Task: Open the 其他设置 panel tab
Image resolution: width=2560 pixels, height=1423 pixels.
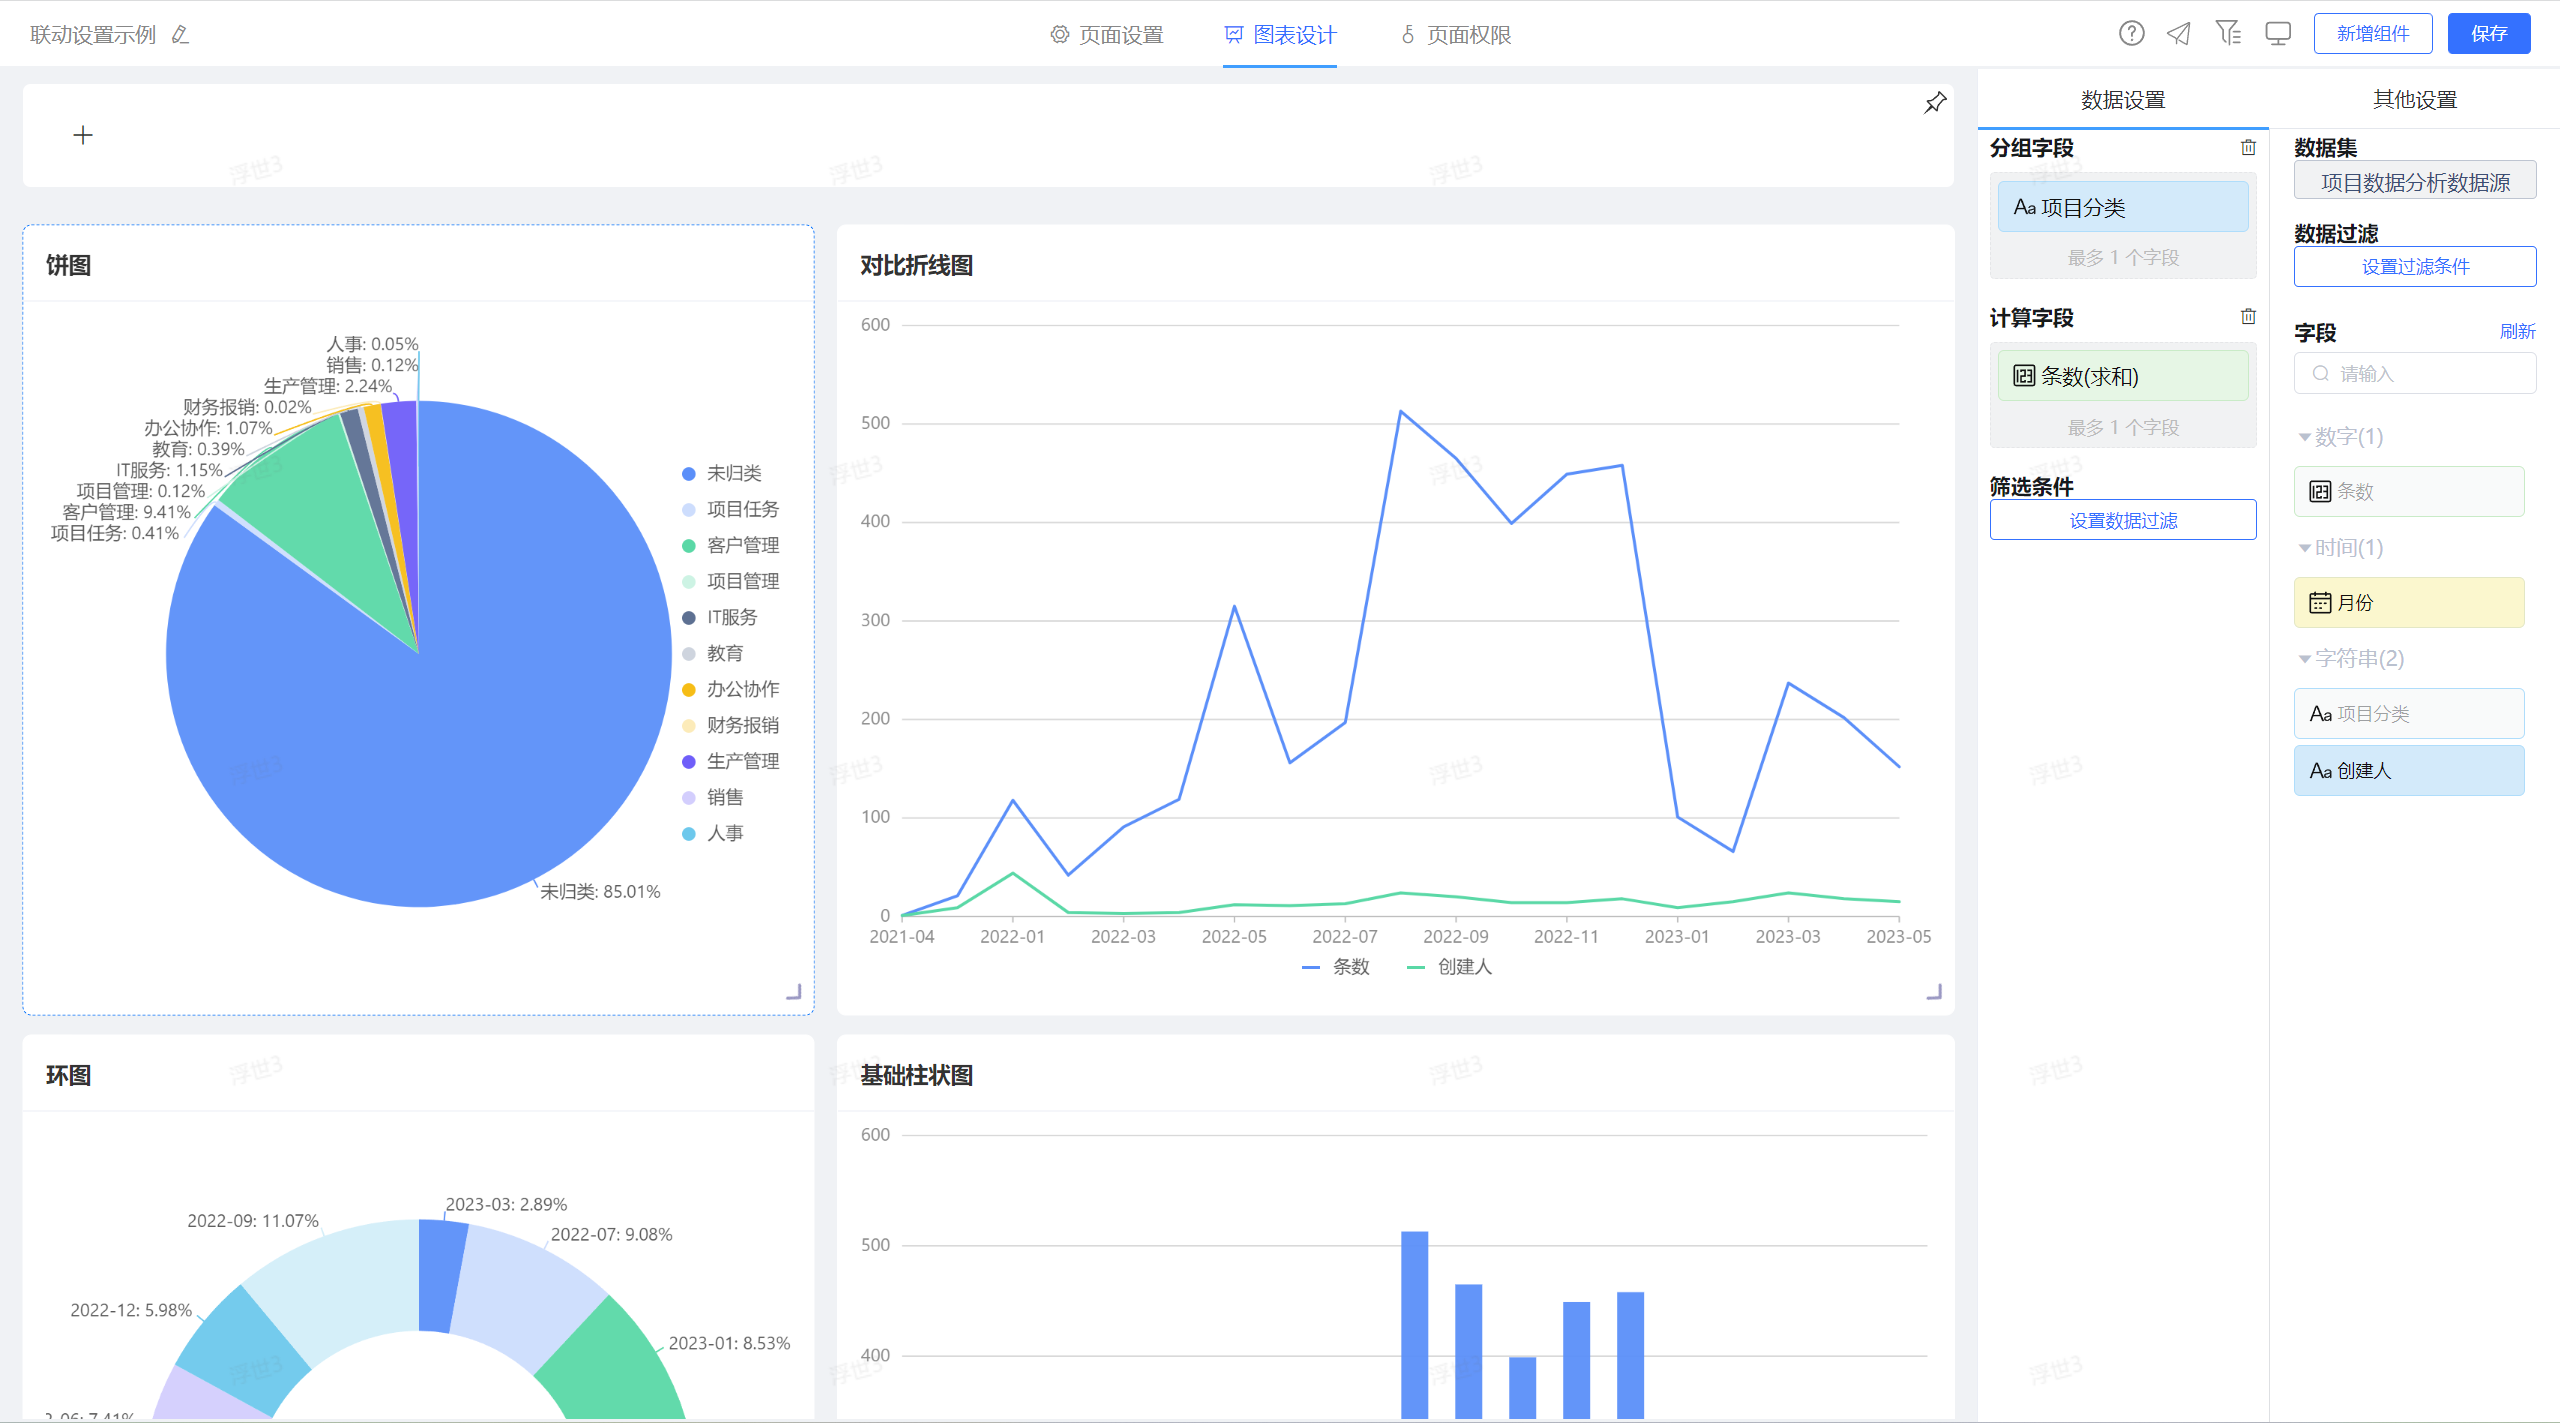Action: click(2414, 100)
